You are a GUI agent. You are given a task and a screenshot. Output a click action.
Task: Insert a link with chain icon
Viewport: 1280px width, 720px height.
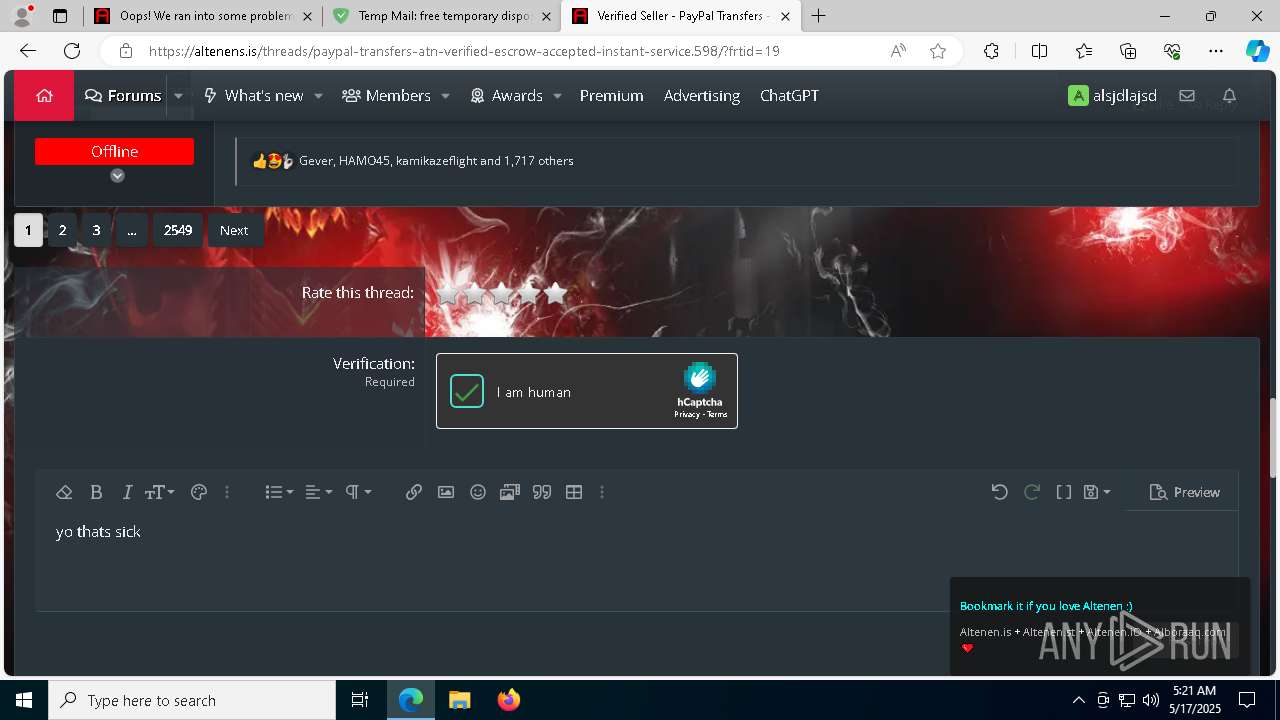click(414, 492)
